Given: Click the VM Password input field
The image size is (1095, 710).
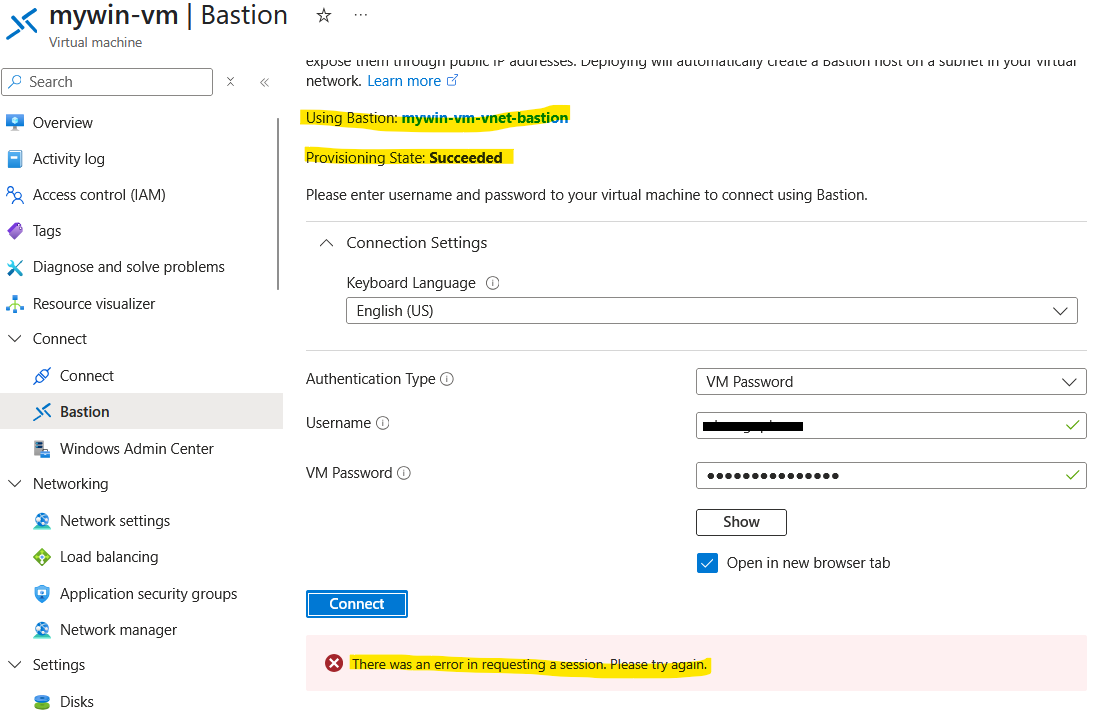Looking at the screenshot, I should 891,475.
